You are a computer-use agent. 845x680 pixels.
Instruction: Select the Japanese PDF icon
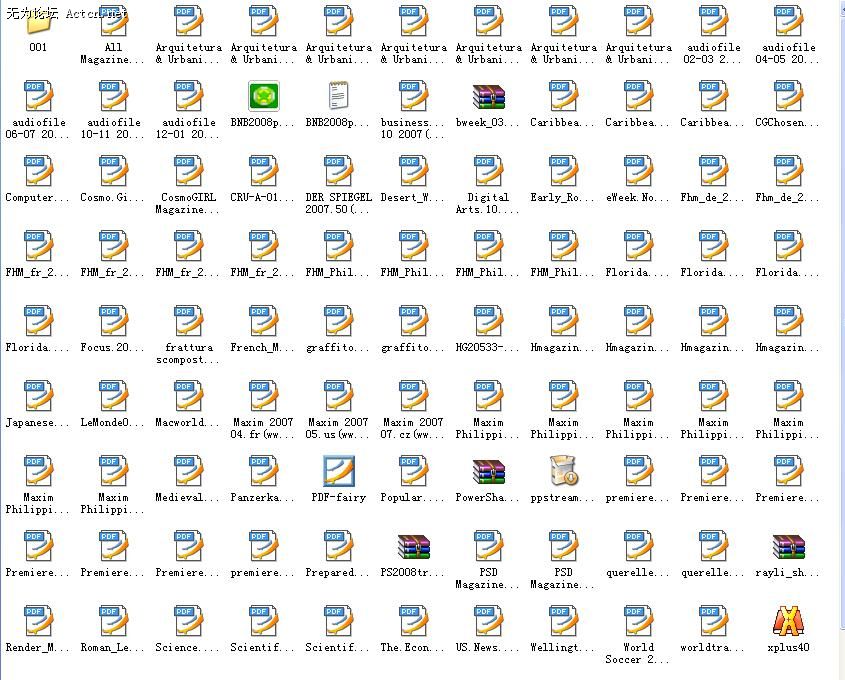pos(38,395)
